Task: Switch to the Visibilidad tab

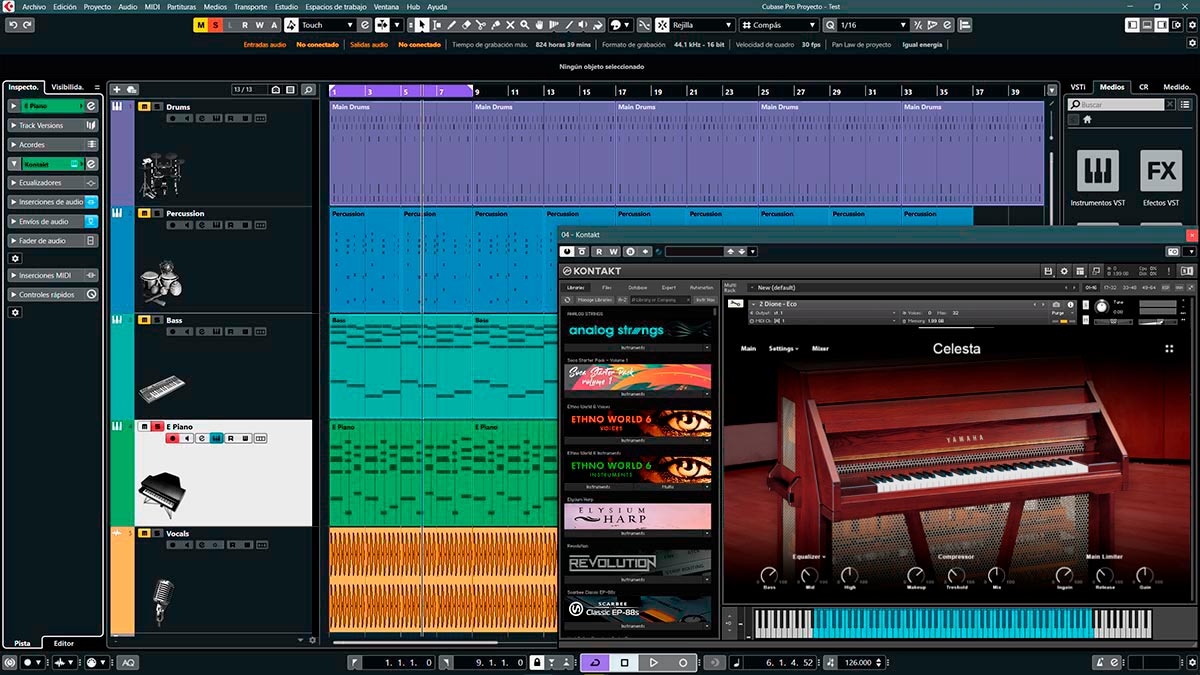Action: (70, 87)
